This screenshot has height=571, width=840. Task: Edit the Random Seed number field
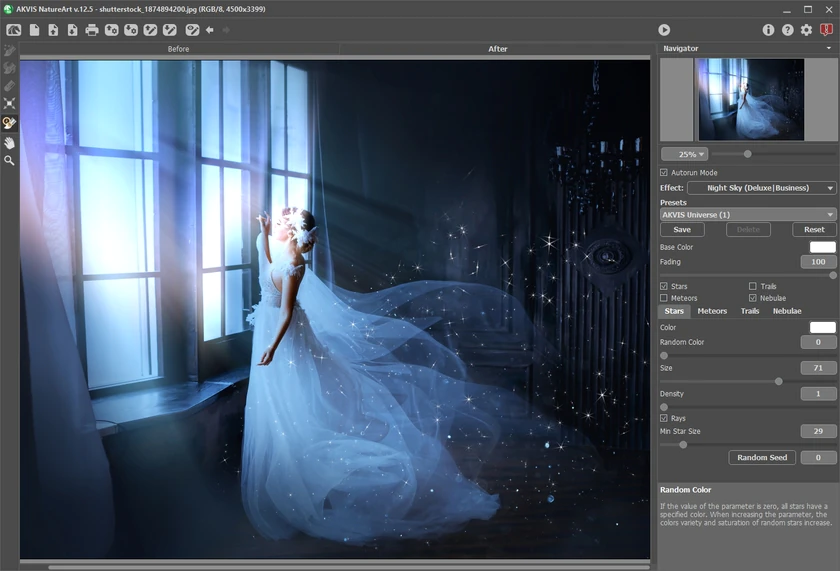(818, 457)
